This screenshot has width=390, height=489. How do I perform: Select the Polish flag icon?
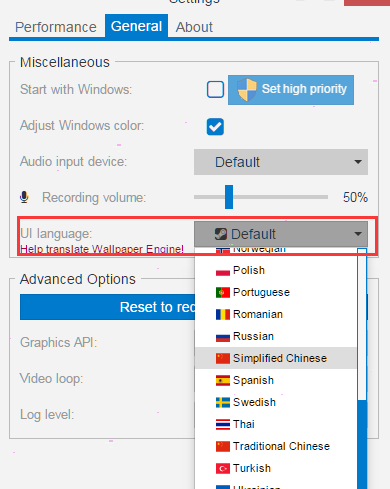point(223,271)
